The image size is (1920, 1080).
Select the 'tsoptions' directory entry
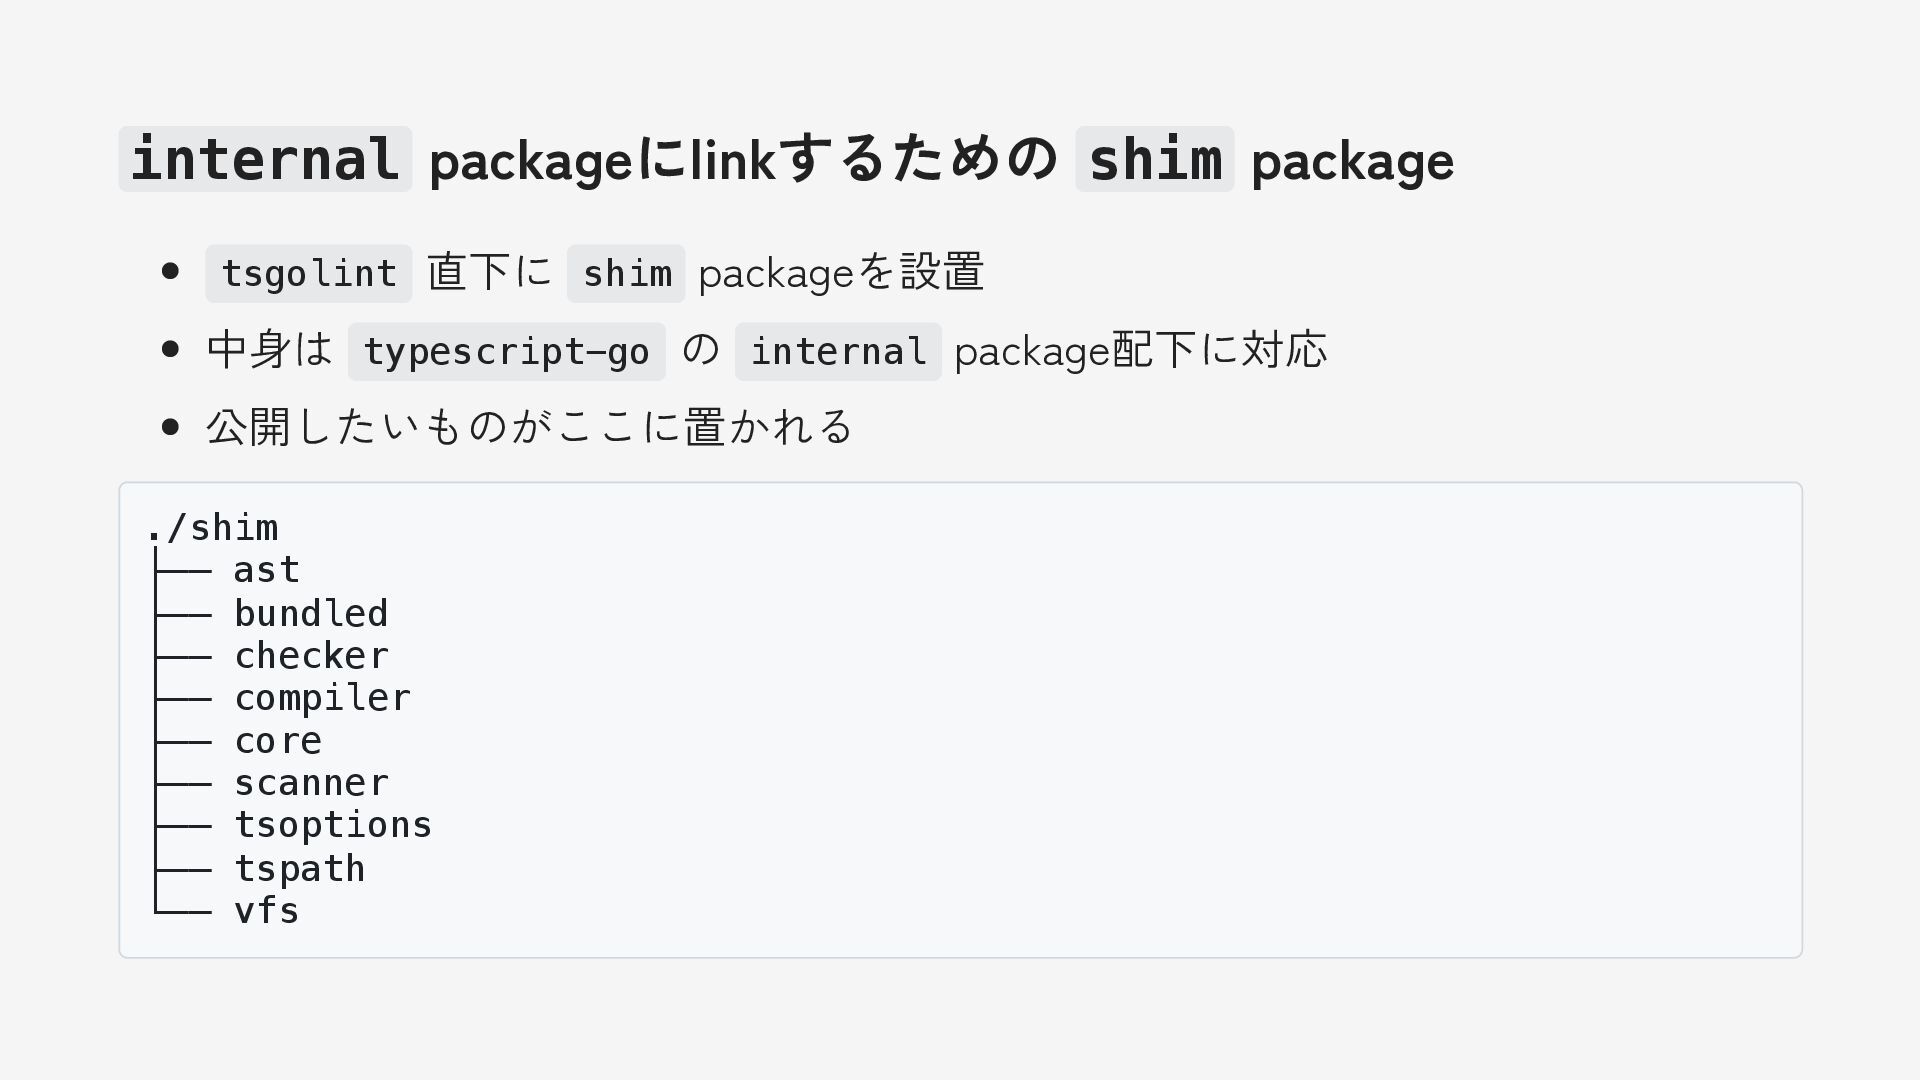tap(333, 825)
